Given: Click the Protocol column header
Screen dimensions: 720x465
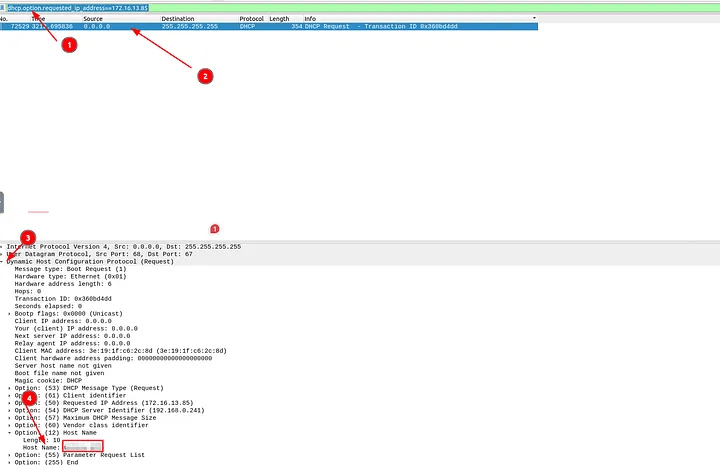Looking at the screenshot, I should pos(252,18).
